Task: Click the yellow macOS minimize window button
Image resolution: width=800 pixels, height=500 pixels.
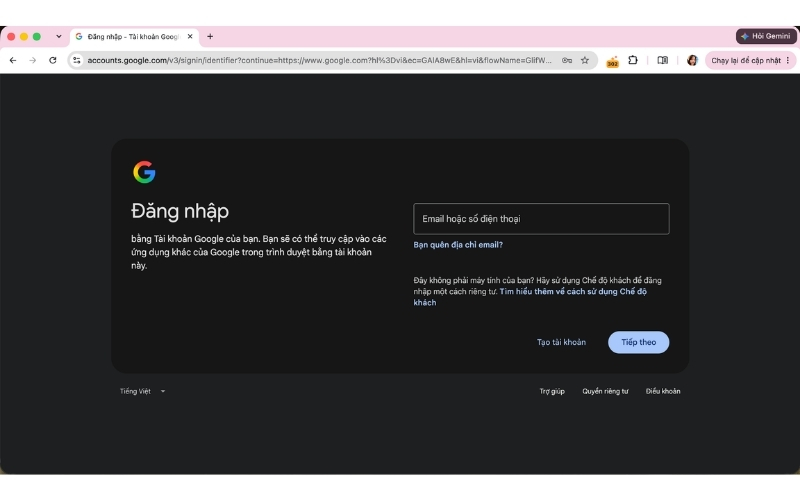Action: (24, 36)
